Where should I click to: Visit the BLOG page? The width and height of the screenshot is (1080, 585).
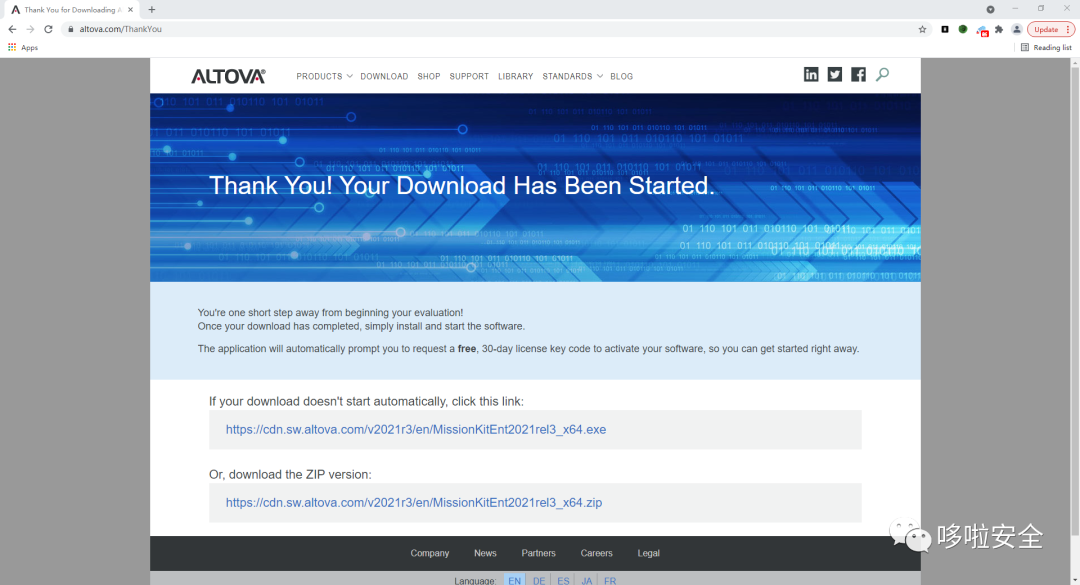coord(621,76)
